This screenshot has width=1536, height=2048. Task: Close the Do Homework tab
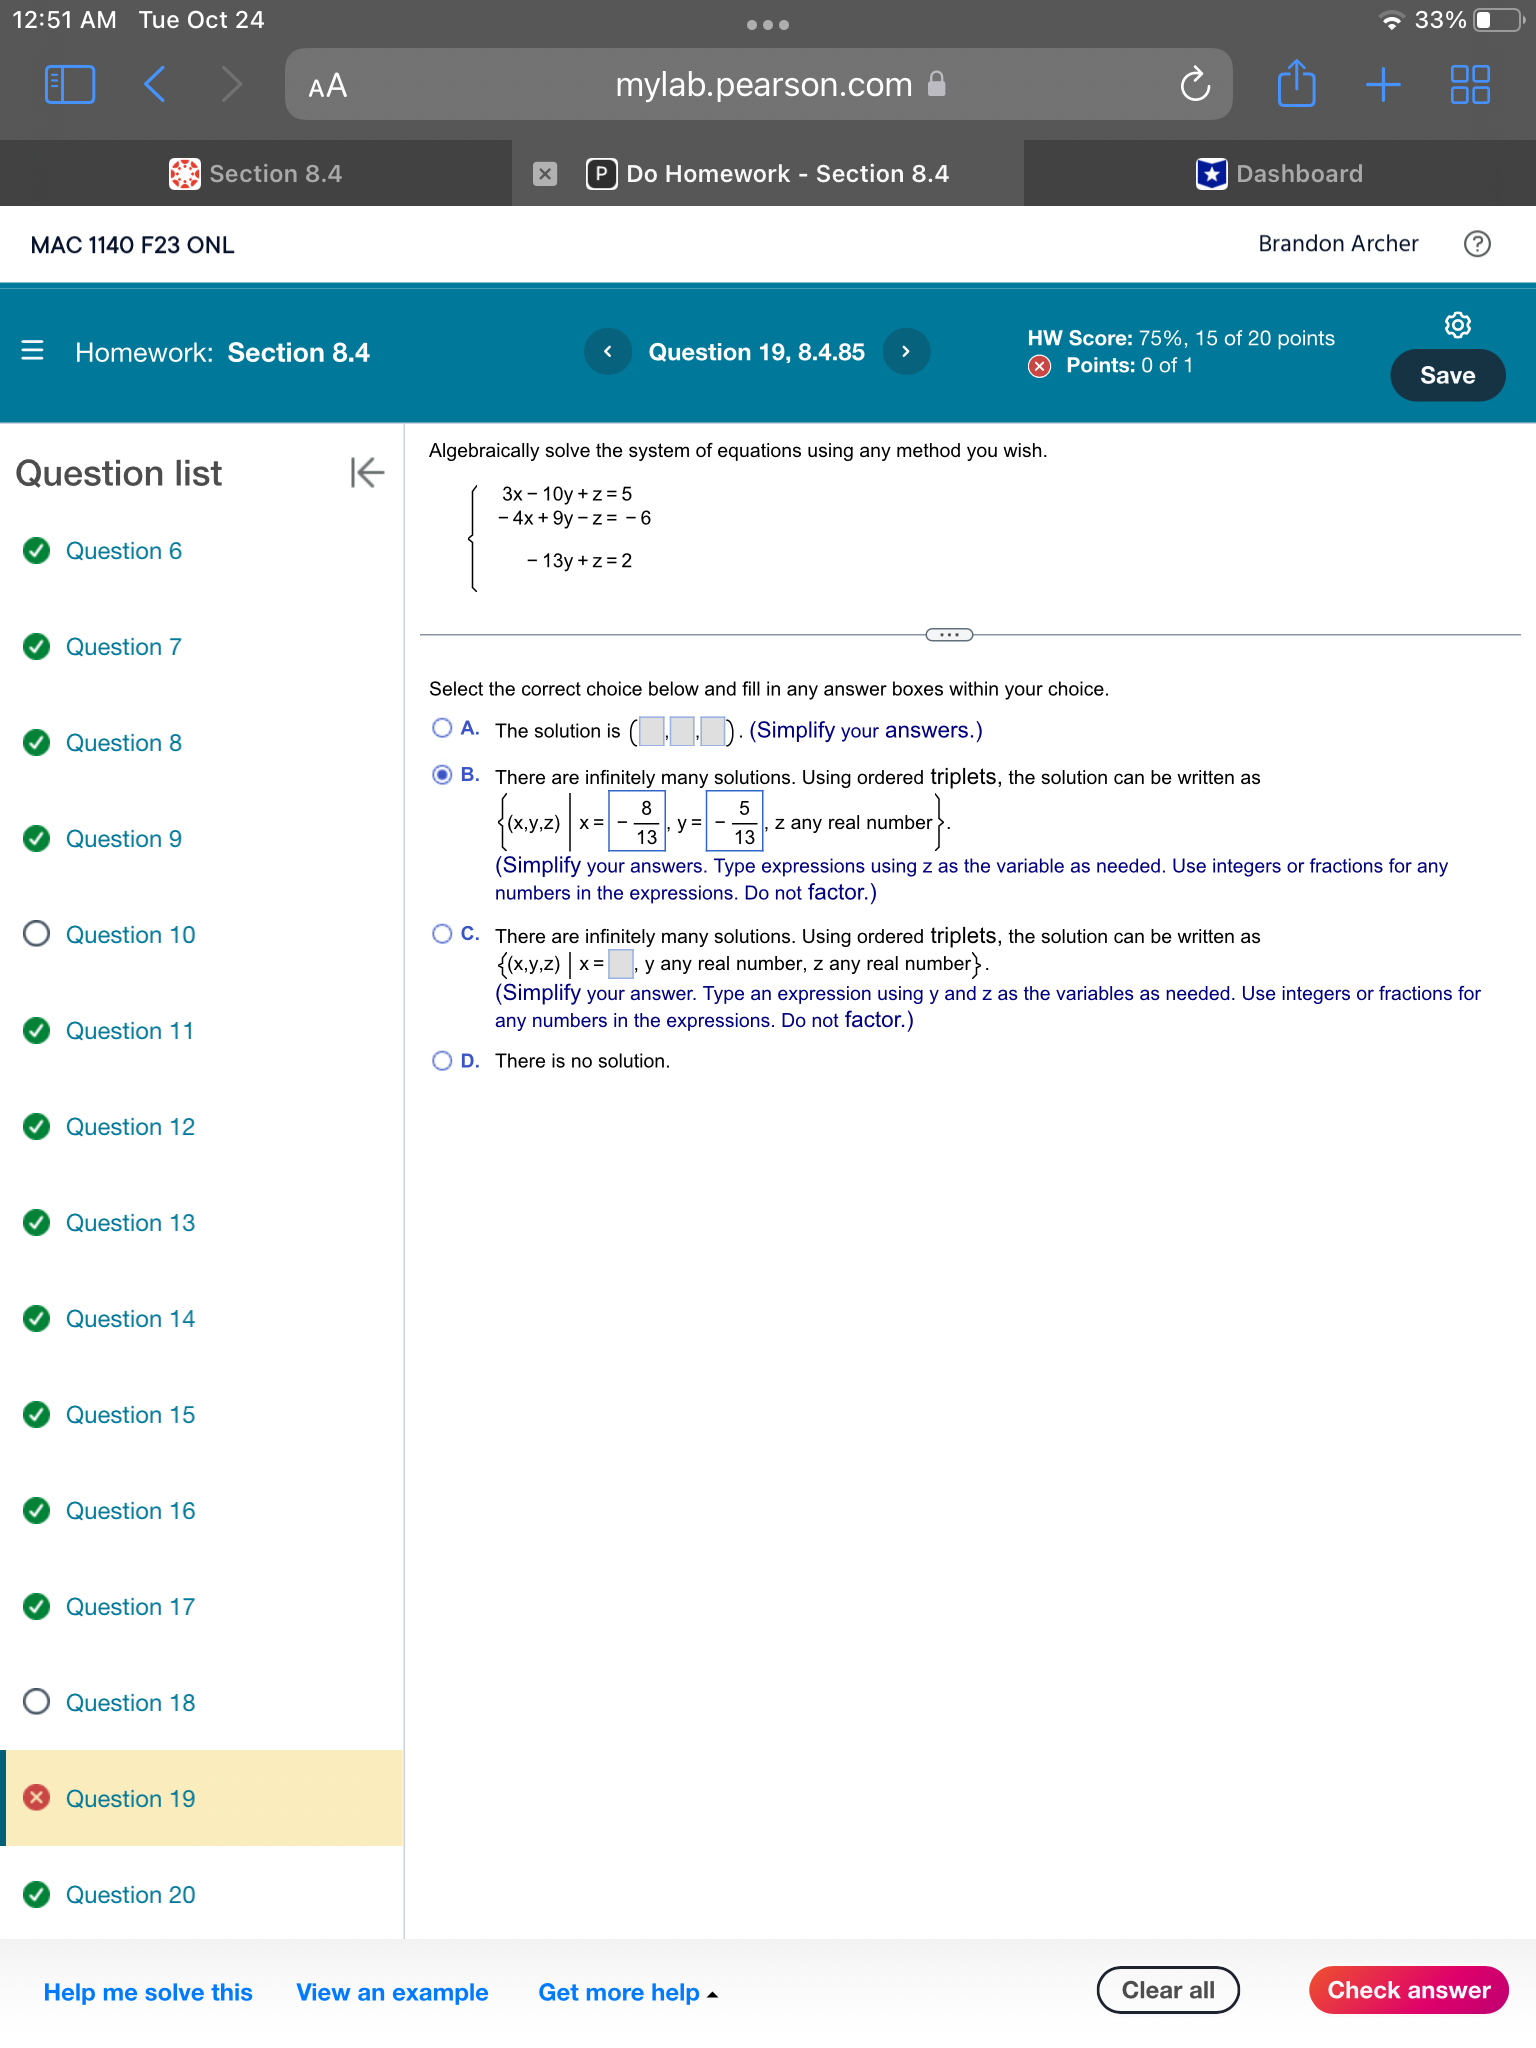click(x=545, y=174)
